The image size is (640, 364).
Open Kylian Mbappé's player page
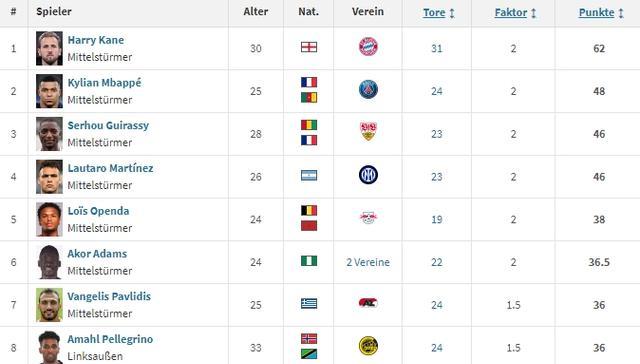(x=104, y=83)
